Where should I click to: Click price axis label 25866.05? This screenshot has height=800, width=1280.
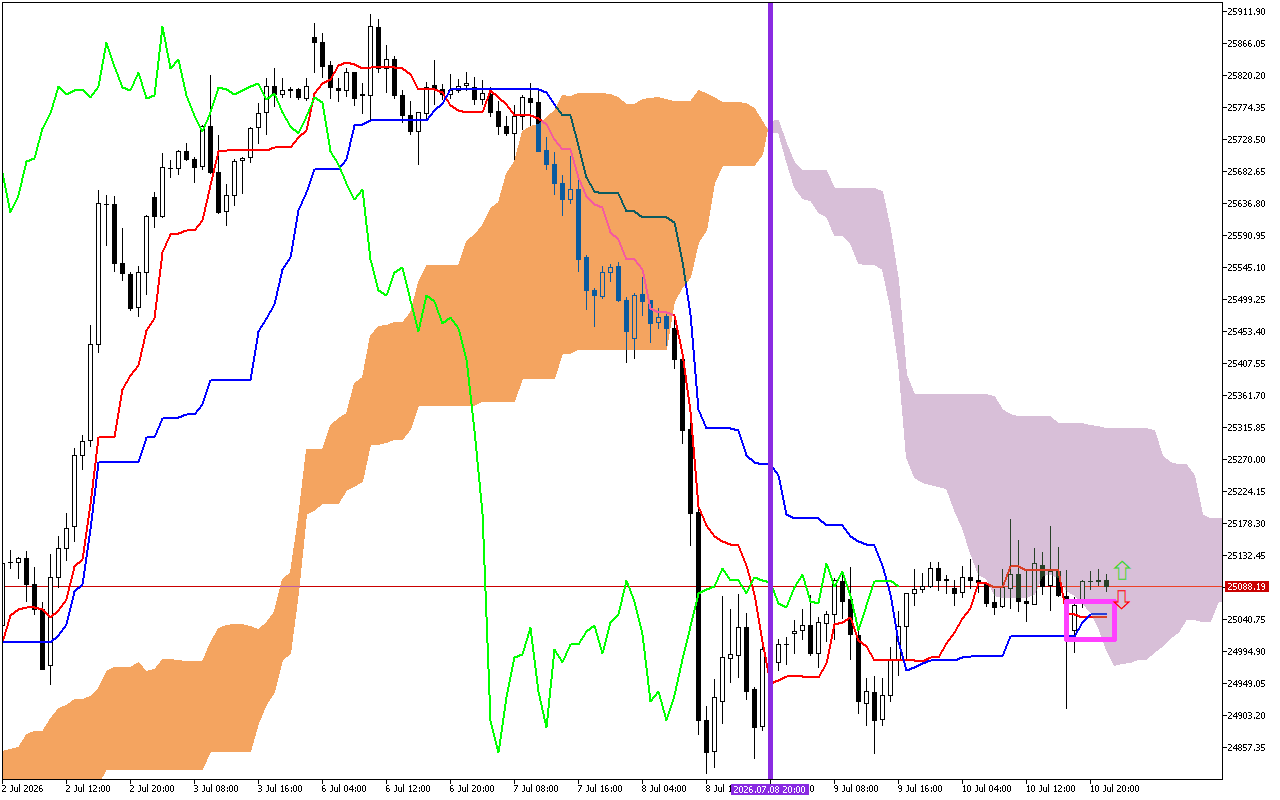(x=1248, y=43)
